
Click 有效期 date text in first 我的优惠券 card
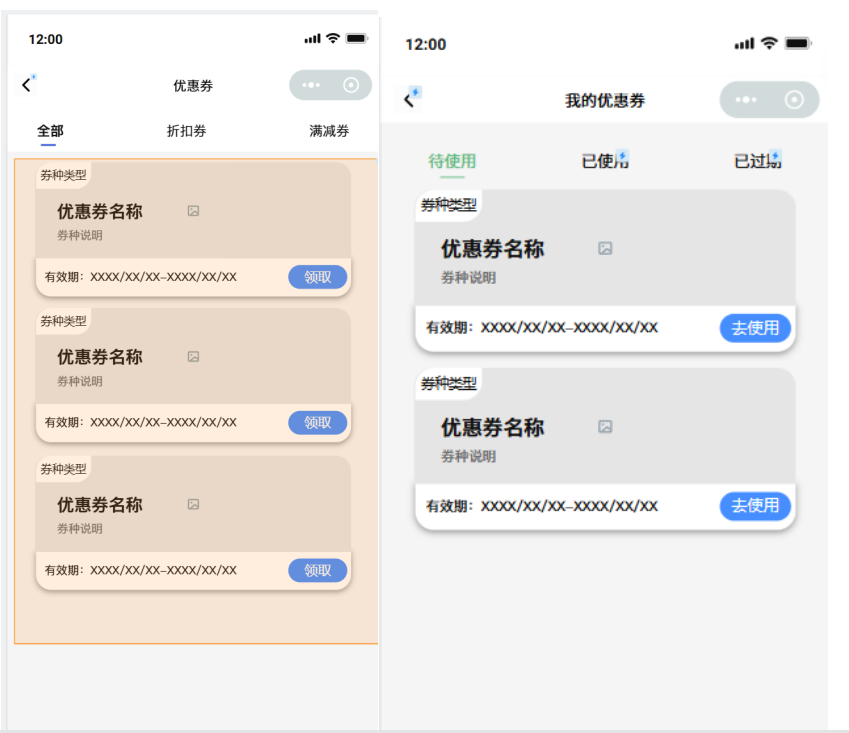[542, 328]
